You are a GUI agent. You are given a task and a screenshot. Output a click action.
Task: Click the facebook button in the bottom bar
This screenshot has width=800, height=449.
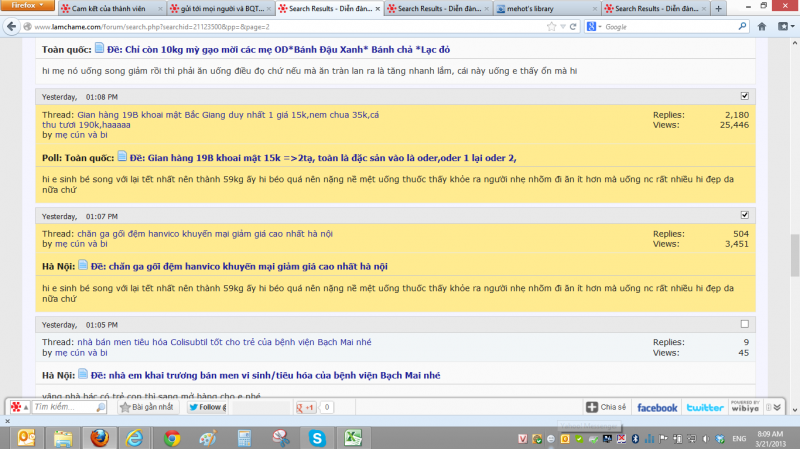point(656,408)
